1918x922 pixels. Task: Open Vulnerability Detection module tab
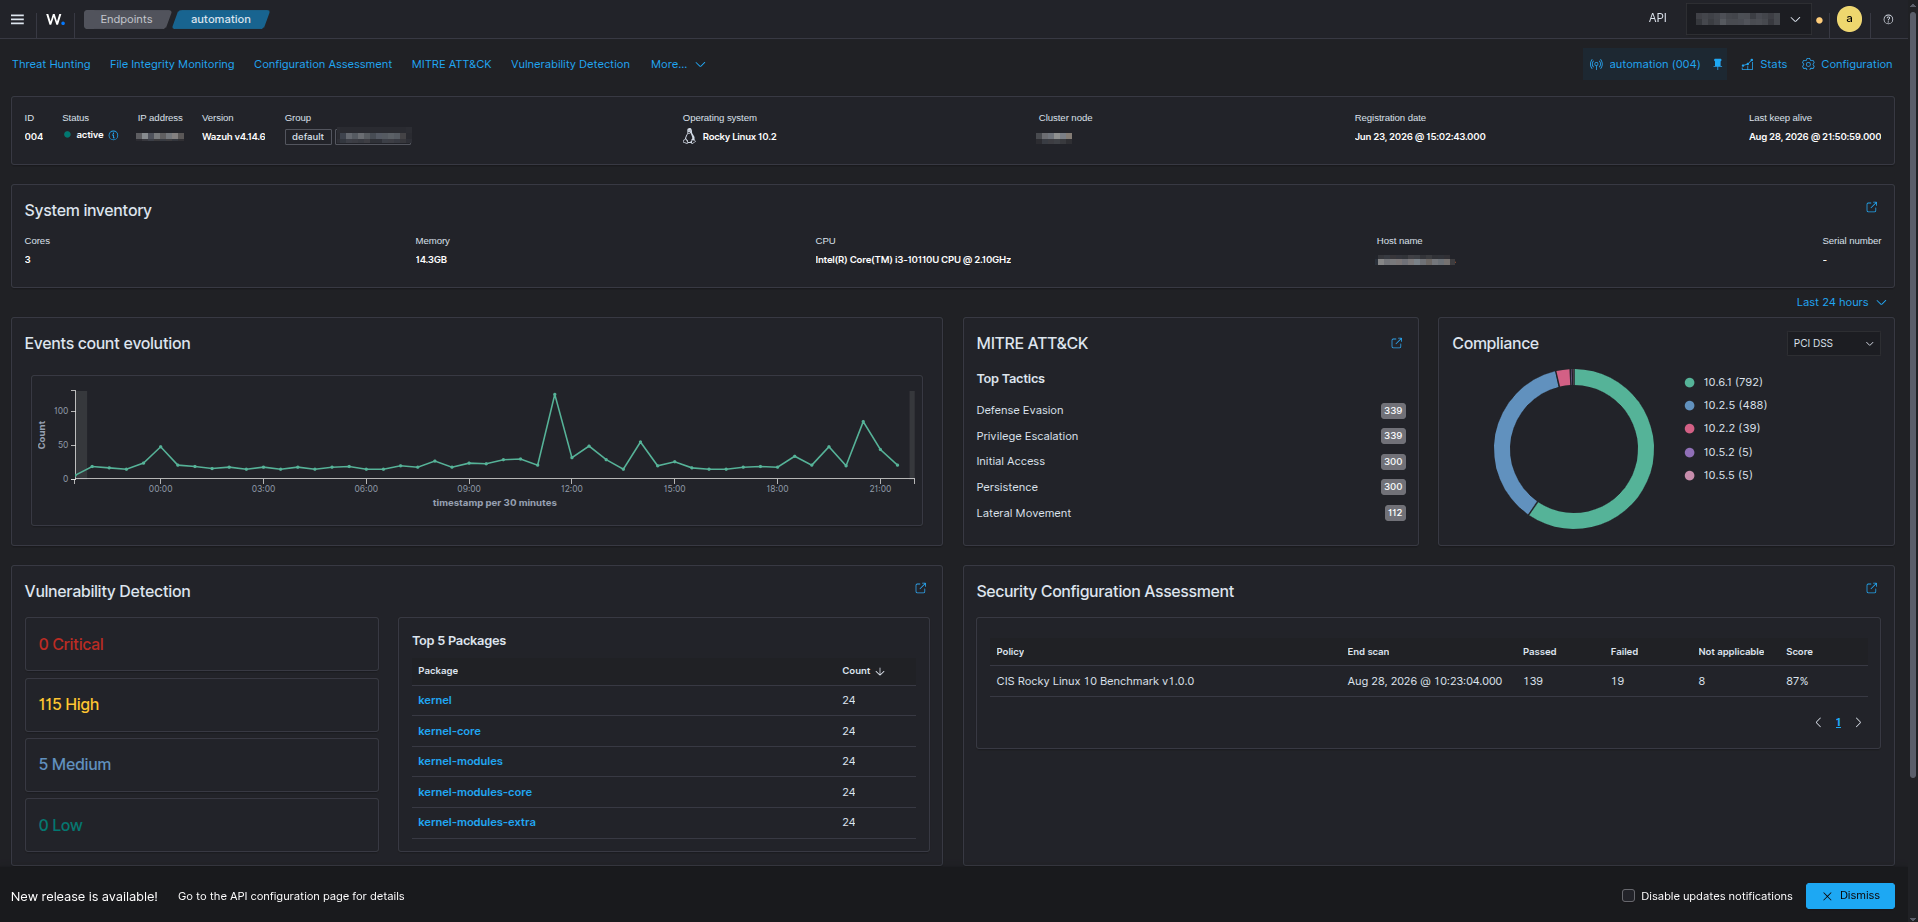pos(570,64)
